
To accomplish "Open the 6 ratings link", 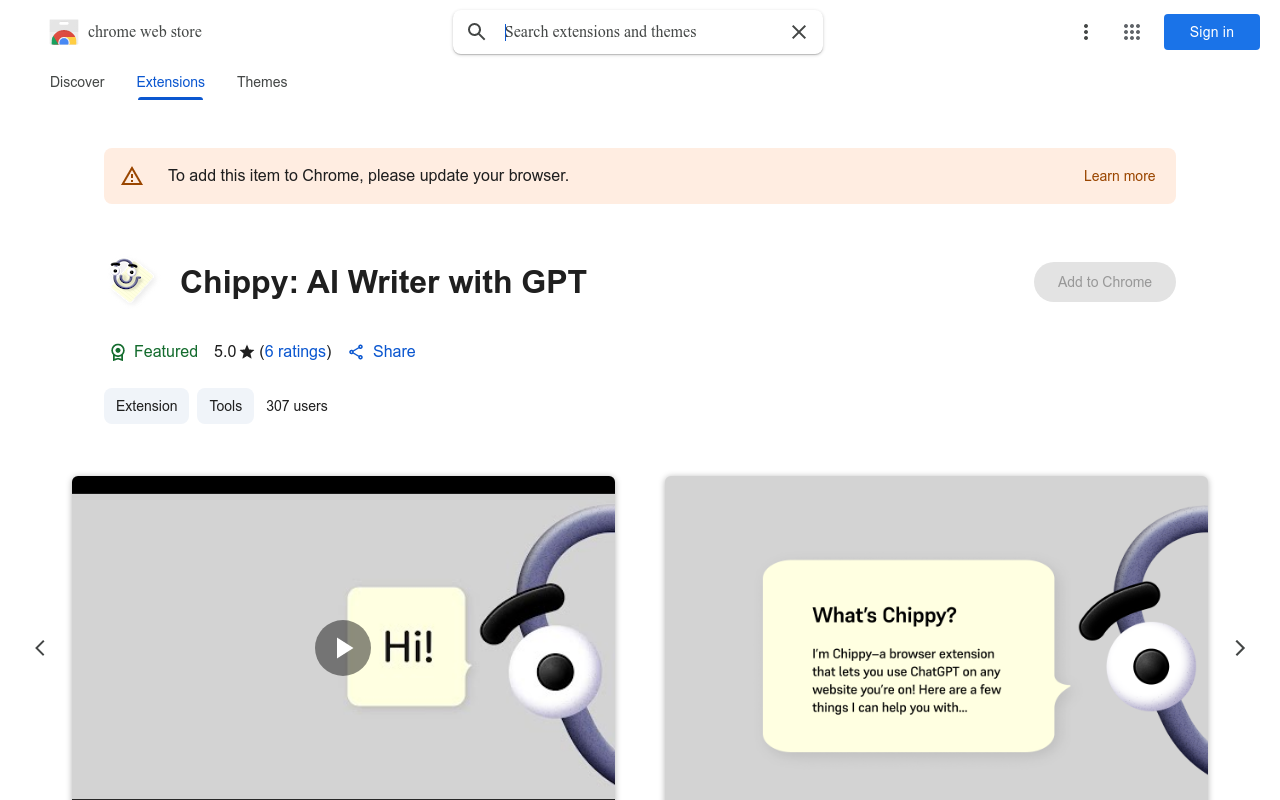I will click(295, 352).
